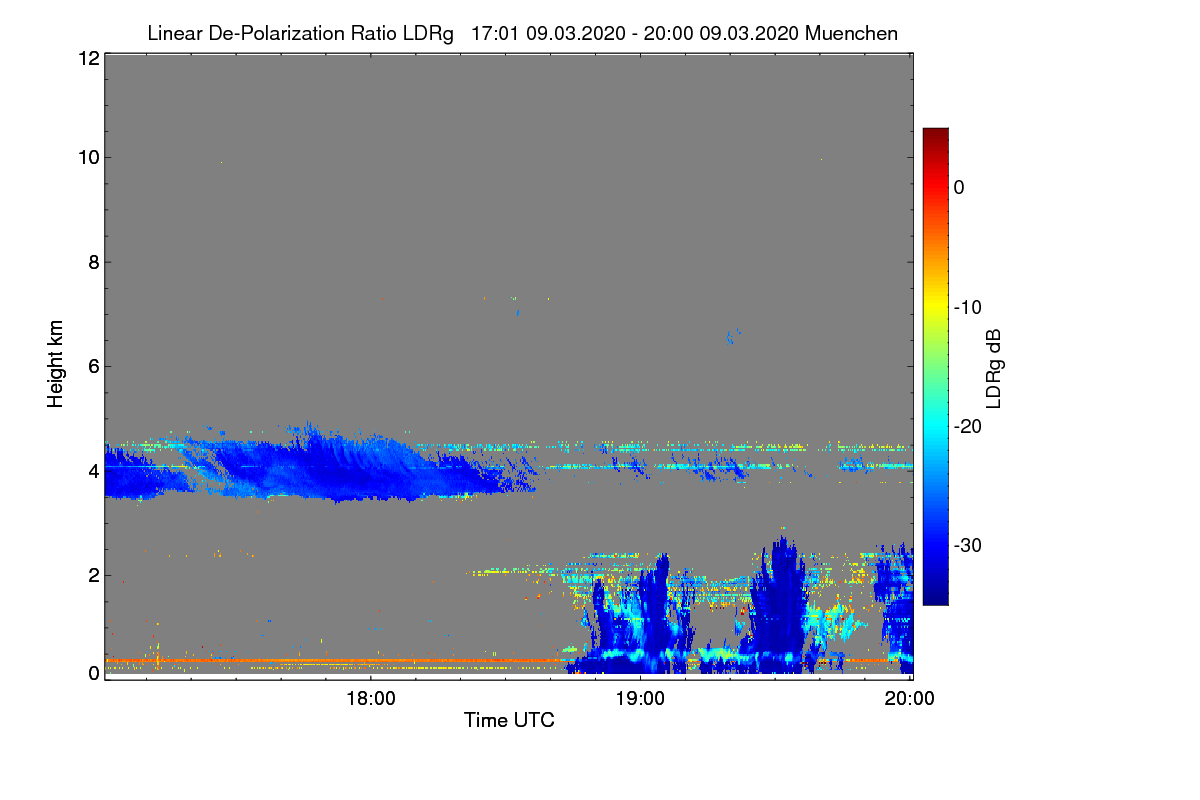The image size is (1200, 800).
Task: Click the 19:00 time tick label
Action: [640, 699]
